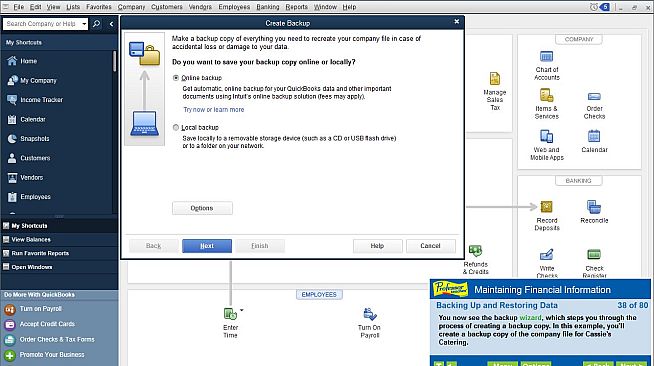Open the search box dropdown arrow

tap(84, 24)
